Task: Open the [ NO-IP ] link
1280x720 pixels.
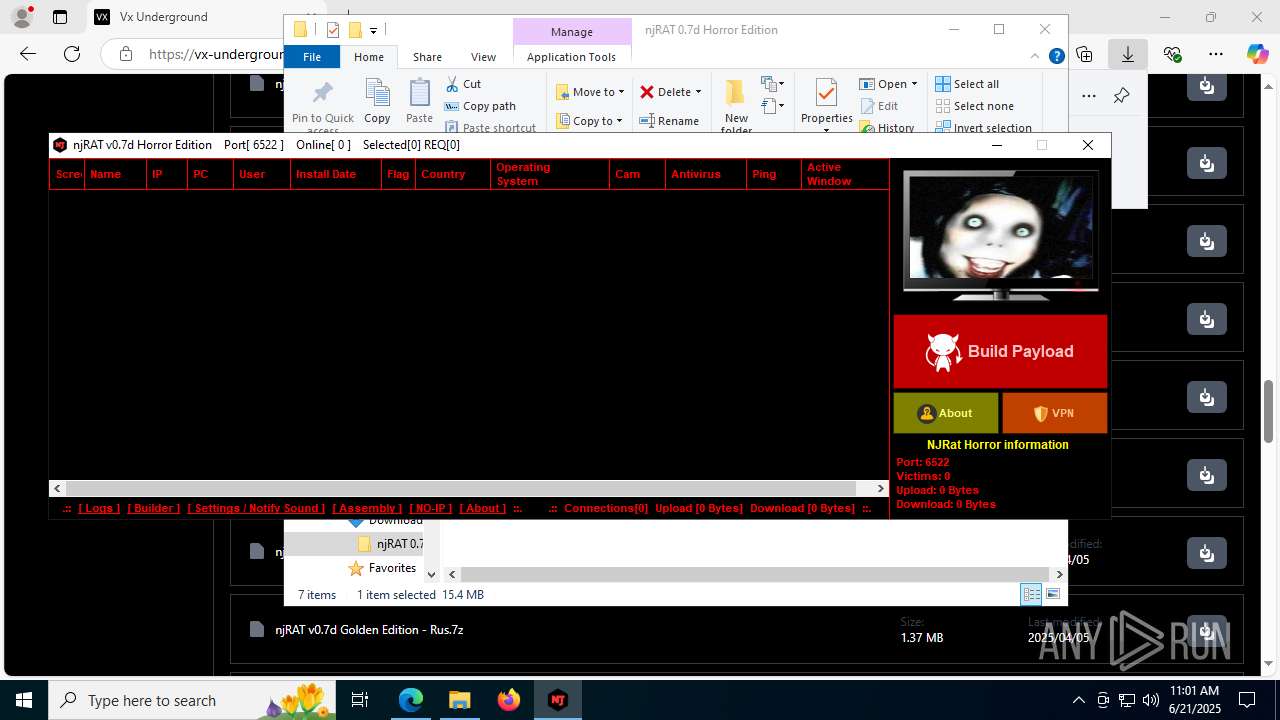Action: 431,508
